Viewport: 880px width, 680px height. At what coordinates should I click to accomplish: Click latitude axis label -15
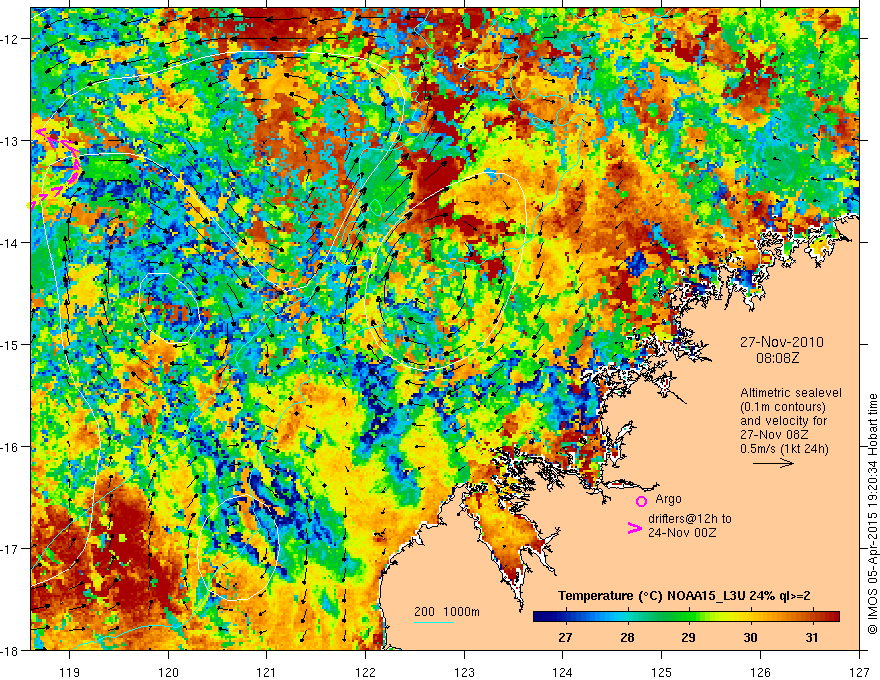click(10, 344)
